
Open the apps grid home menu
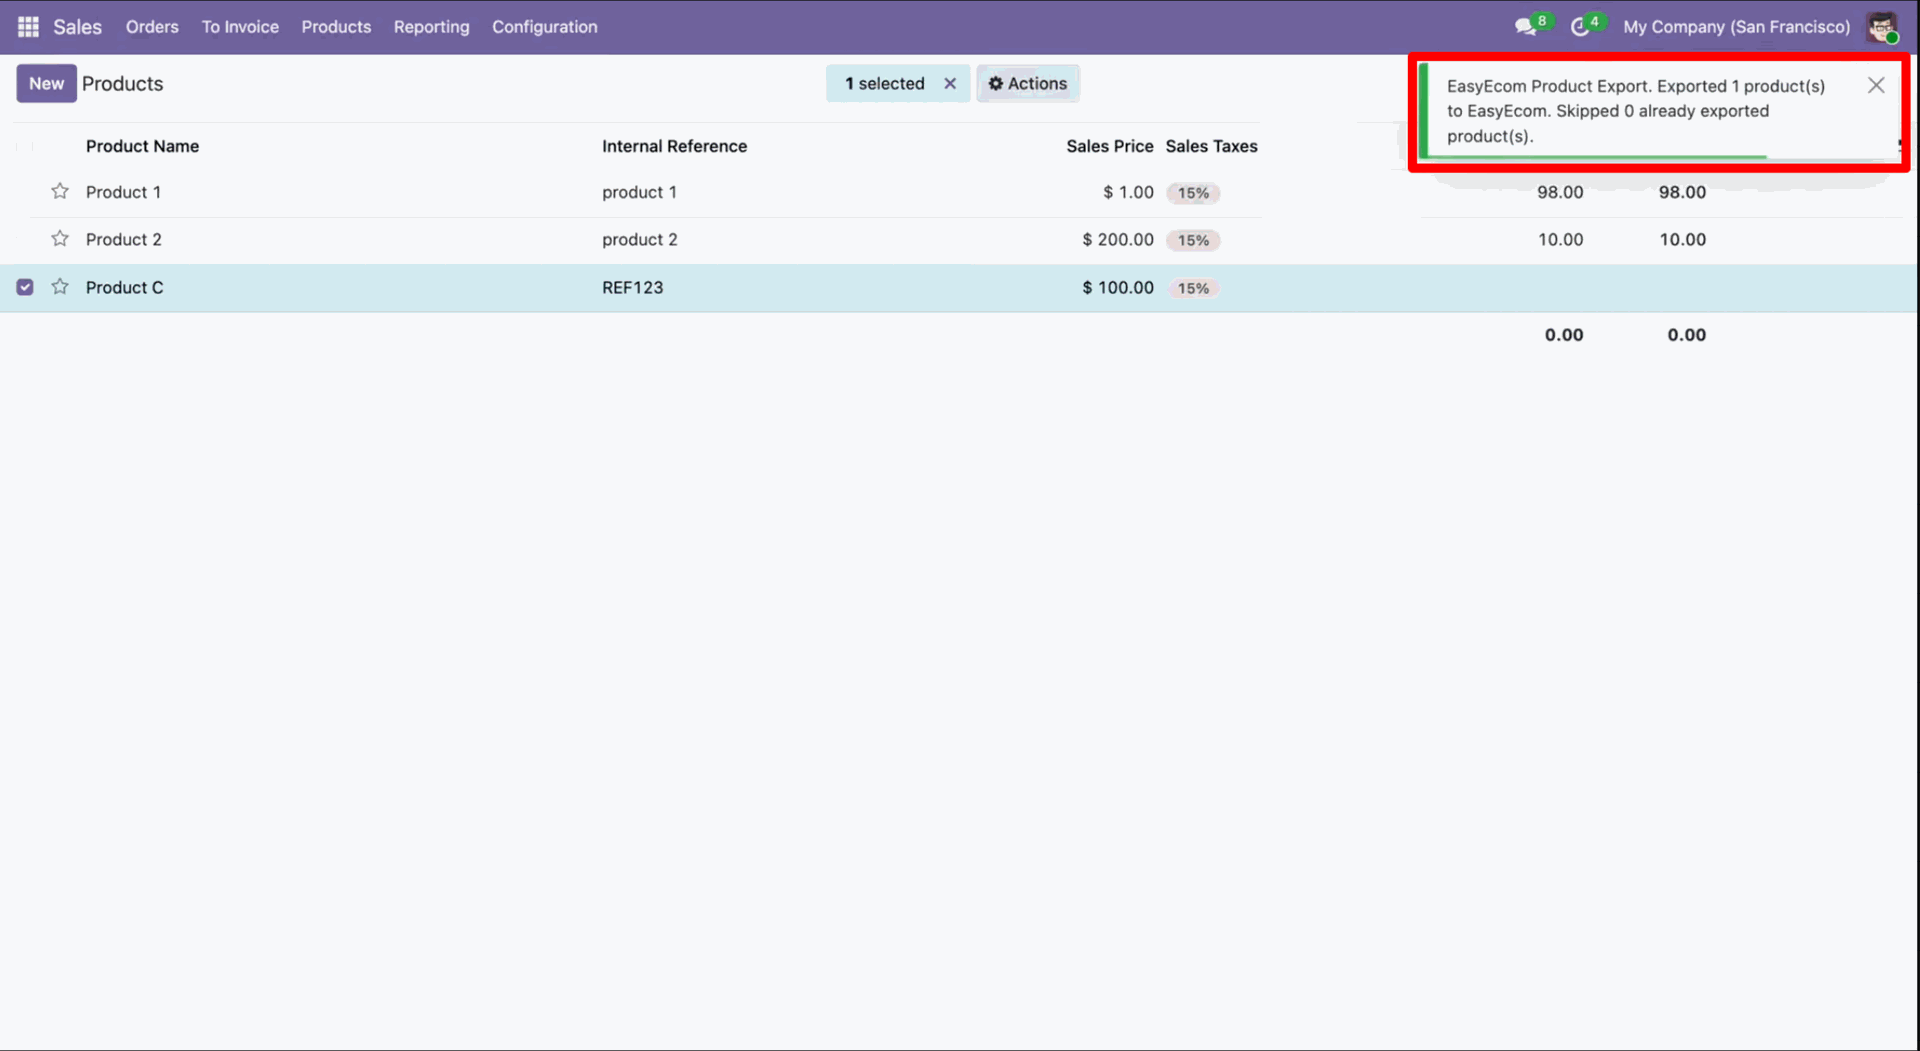pyautogui.click(x=28, y=27)
